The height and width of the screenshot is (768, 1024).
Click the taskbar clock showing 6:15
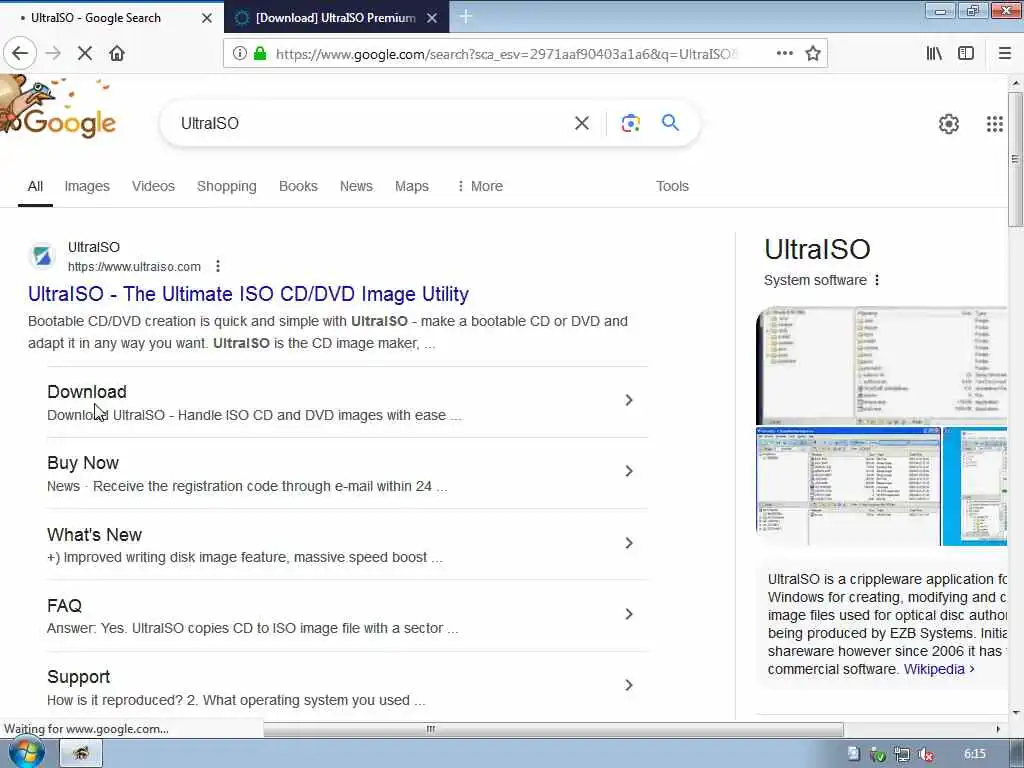(974, 754)
